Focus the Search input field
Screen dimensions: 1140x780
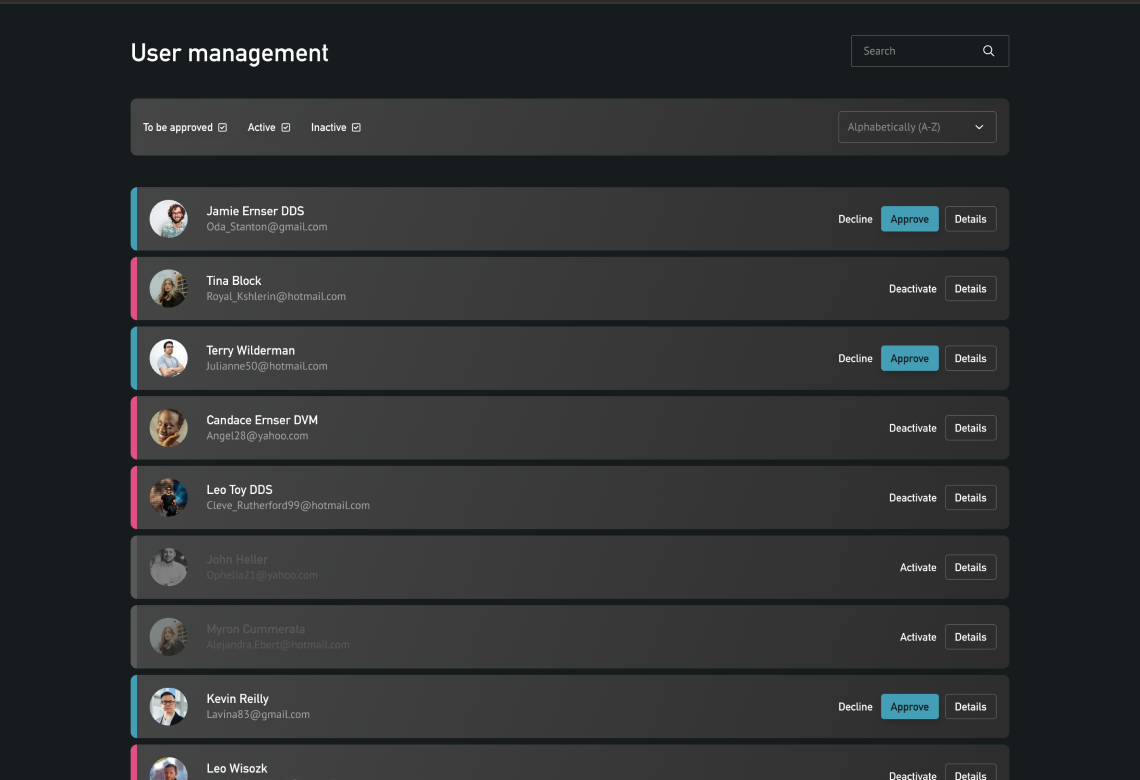929,51
